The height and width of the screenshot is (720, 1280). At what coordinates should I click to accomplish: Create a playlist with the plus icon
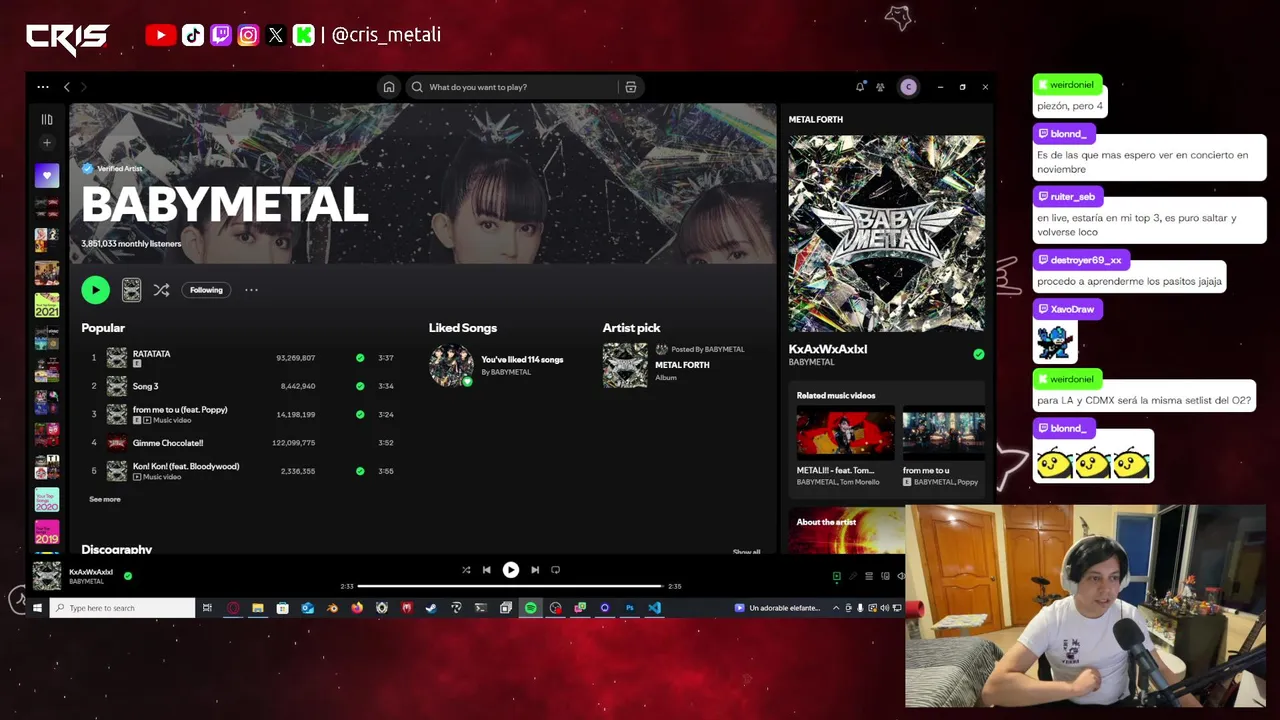[x=47, y=143]
